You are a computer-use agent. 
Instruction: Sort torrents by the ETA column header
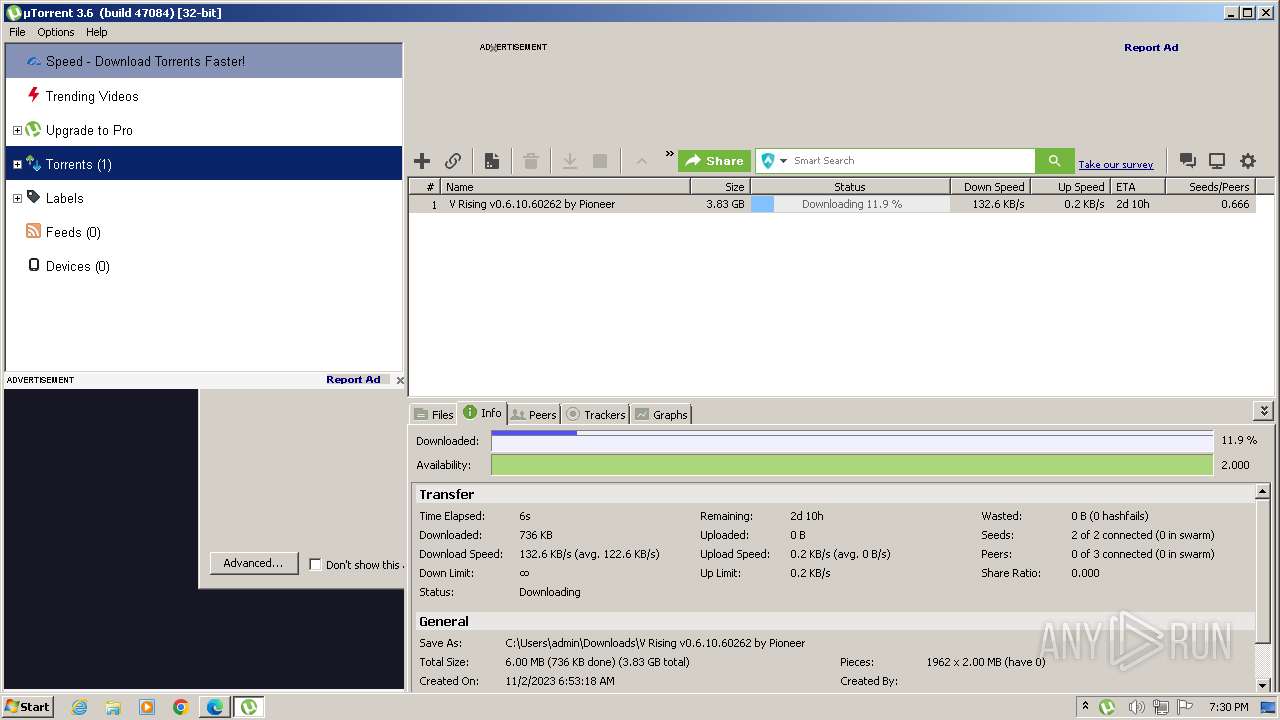pos(1138,187)
